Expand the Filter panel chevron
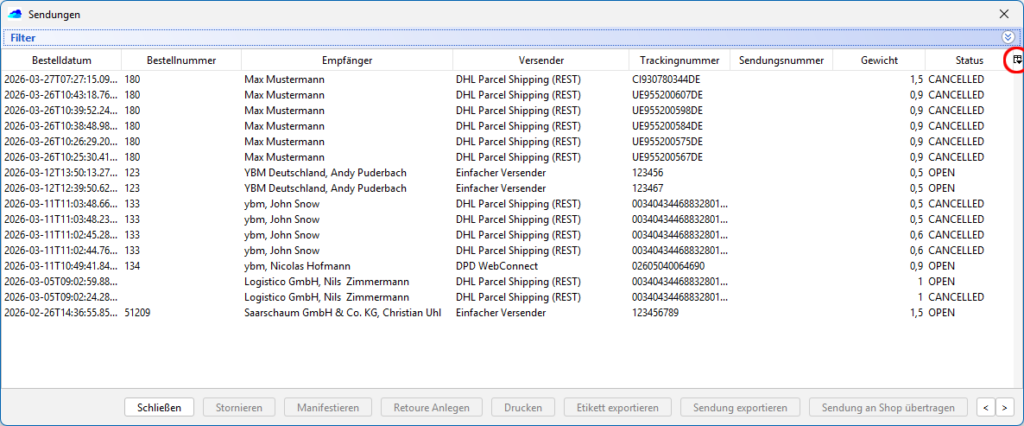The height and width of the screenshot is (426, 1024). pyautogui.click(x=1008, y=37)
